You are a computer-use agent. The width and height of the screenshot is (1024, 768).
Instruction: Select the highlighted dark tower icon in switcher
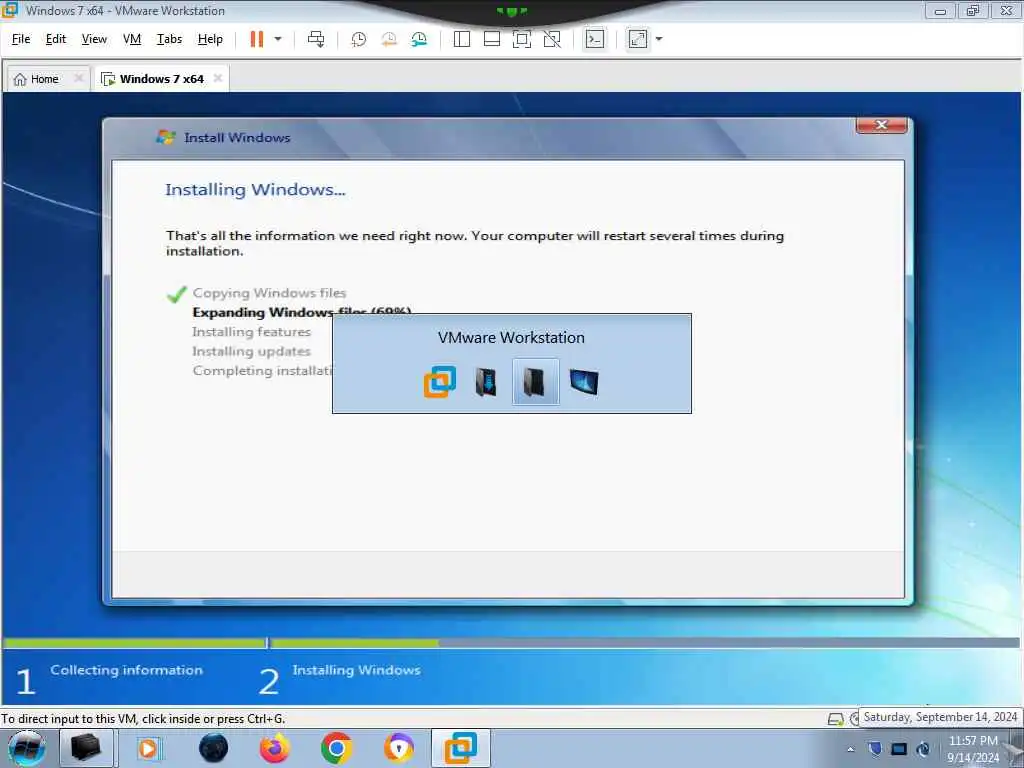[x=536, y=382]
